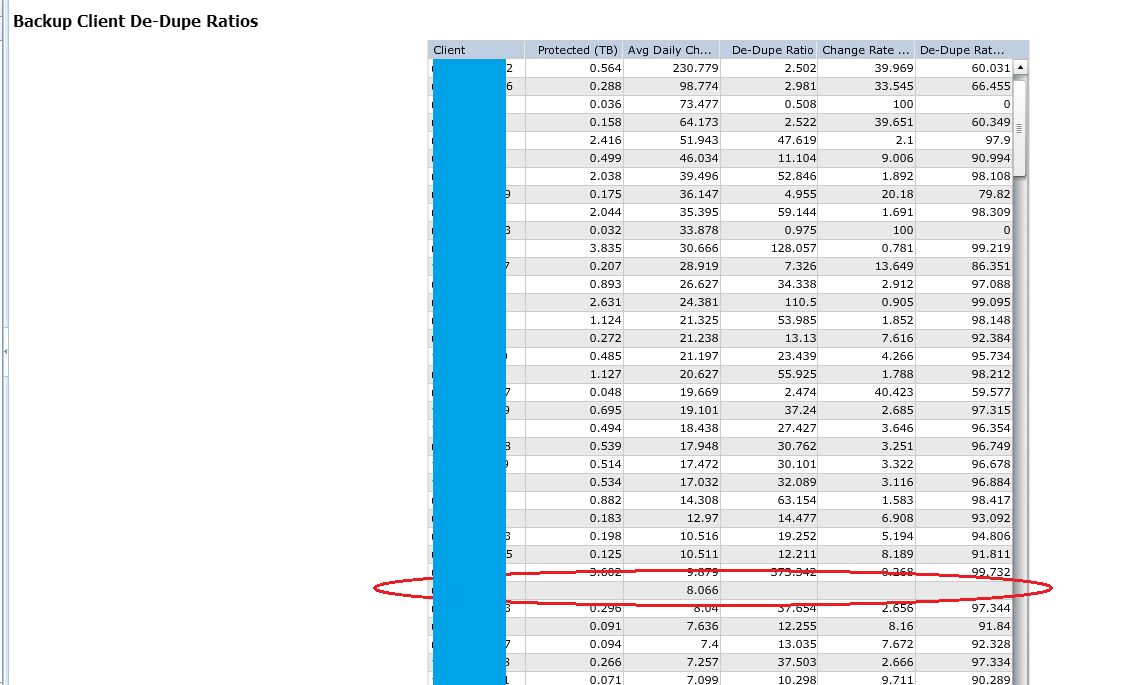Image resolution: width=1133 pixels, height=685 pixels.
Task: Sort by the Protected (TB) column header
Action: pyautogui.click(x=577, y=49)
